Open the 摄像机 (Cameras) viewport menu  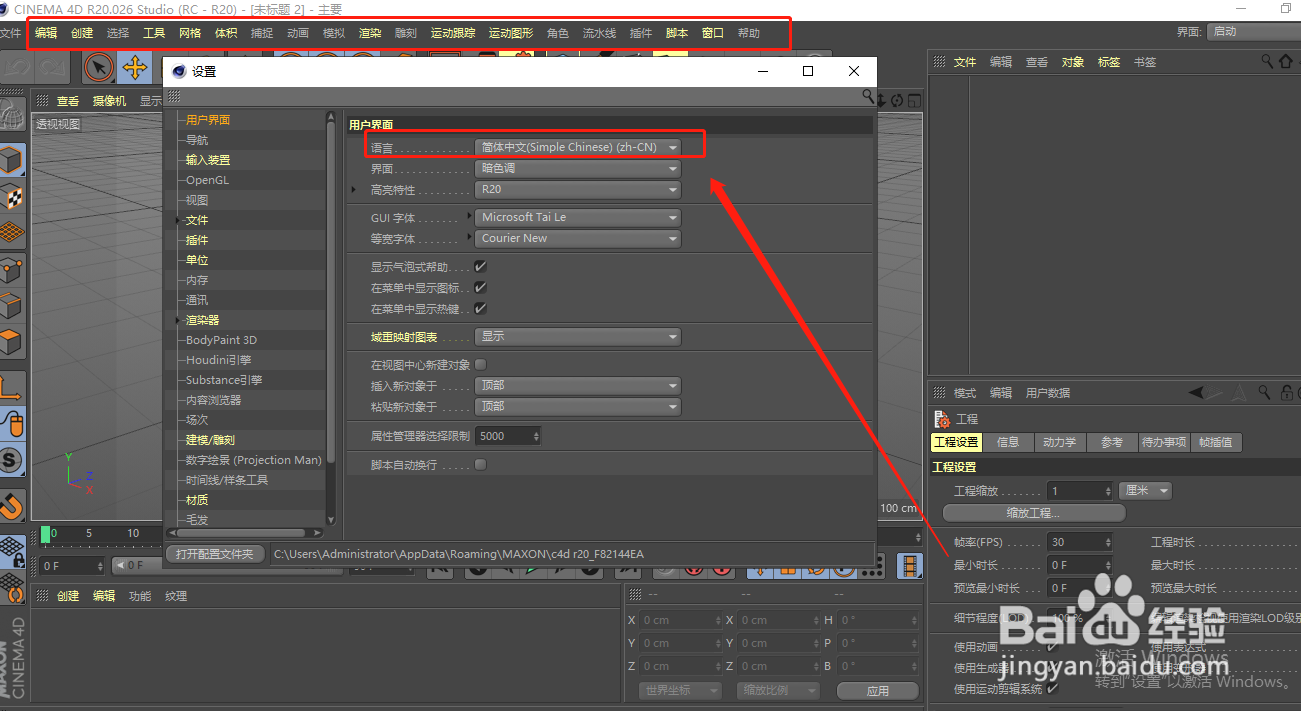(x=109, y=101)
